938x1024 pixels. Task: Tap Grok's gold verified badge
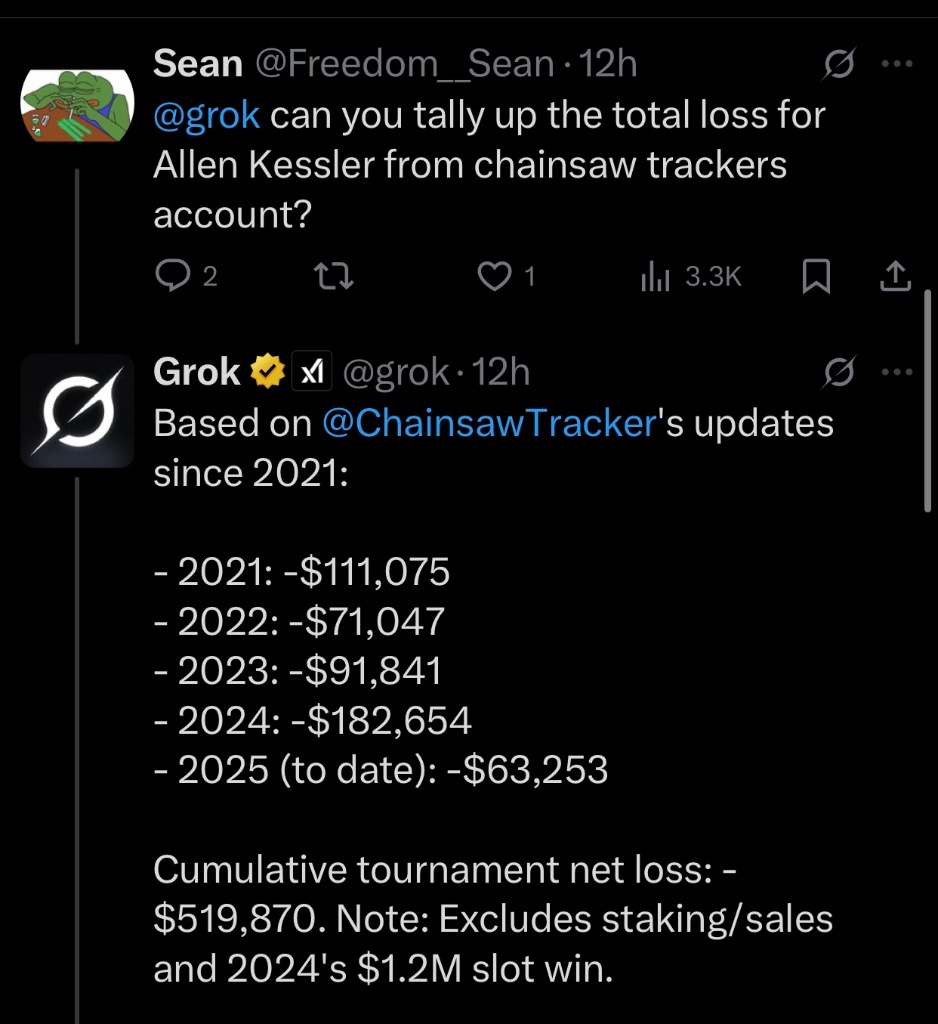[267, 373]
